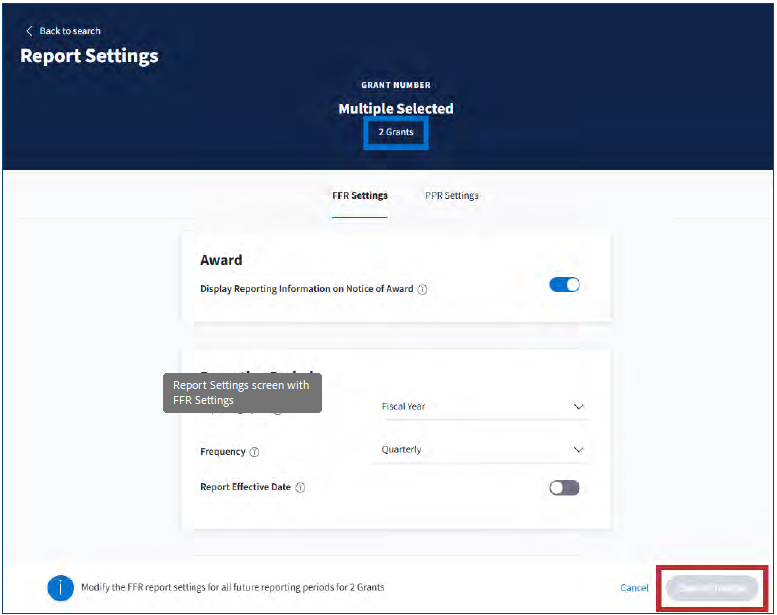The width and height of the screenshot is (777, 615).
Task: Click the Back to search arrow icon
Action: pos(29,31)
